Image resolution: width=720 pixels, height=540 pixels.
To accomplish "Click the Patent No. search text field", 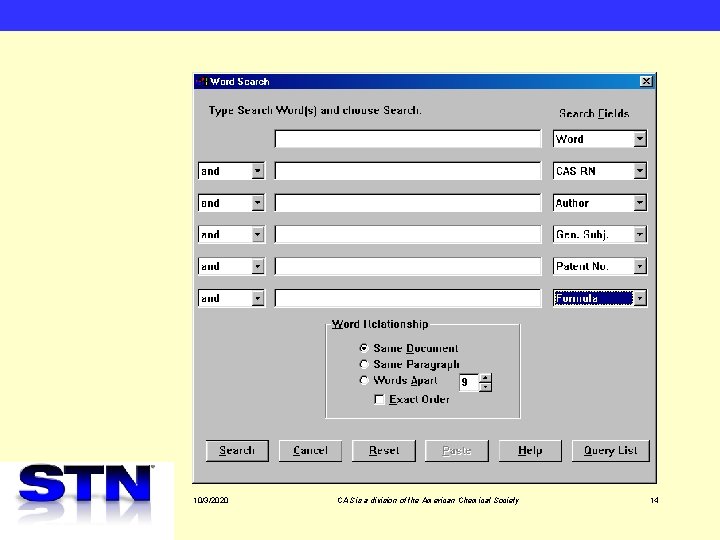I will pyautogui.click(x=408, y=266).
